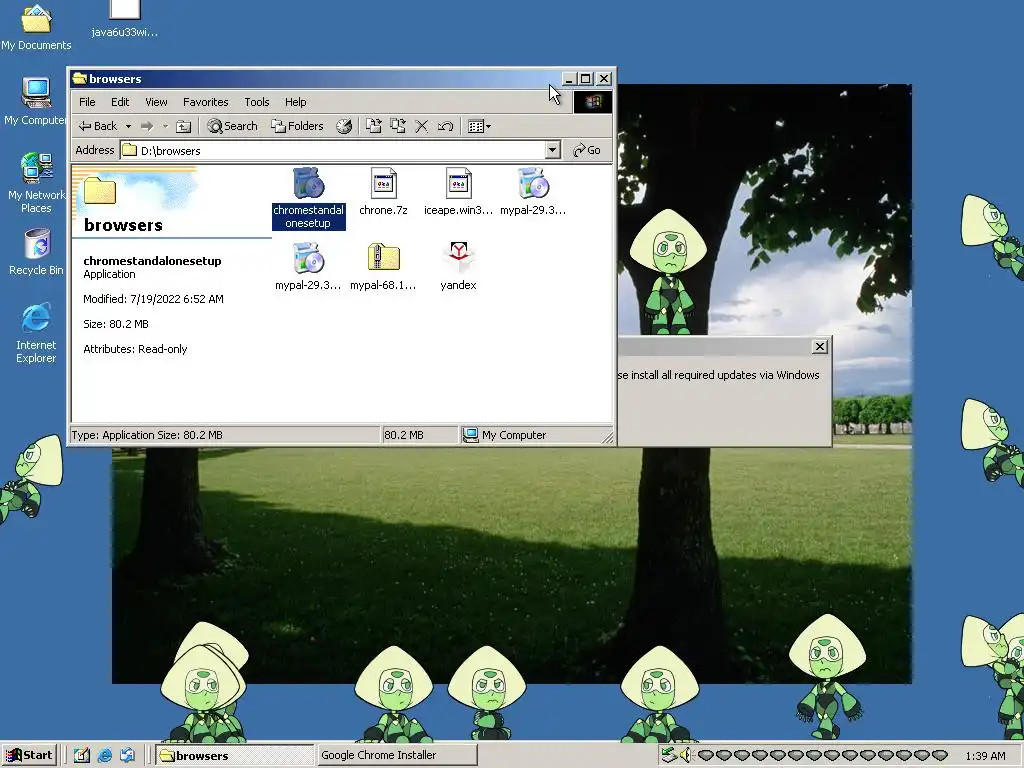The height and width of the screenshot is (768, 1024).
Task: Launch Outlook Express from quick launch
Action: [127, 756]
